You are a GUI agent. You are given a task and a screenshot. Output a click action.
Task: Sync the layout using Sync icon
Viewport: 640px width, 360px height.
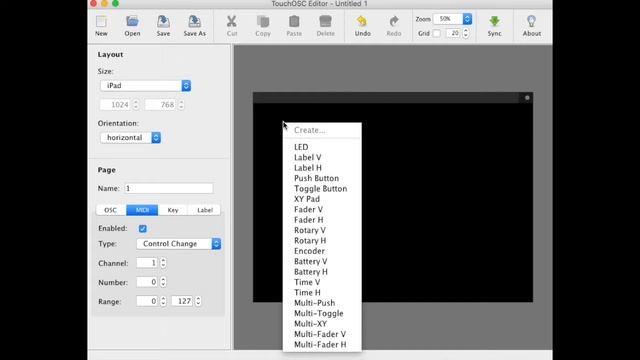(494, 26)
